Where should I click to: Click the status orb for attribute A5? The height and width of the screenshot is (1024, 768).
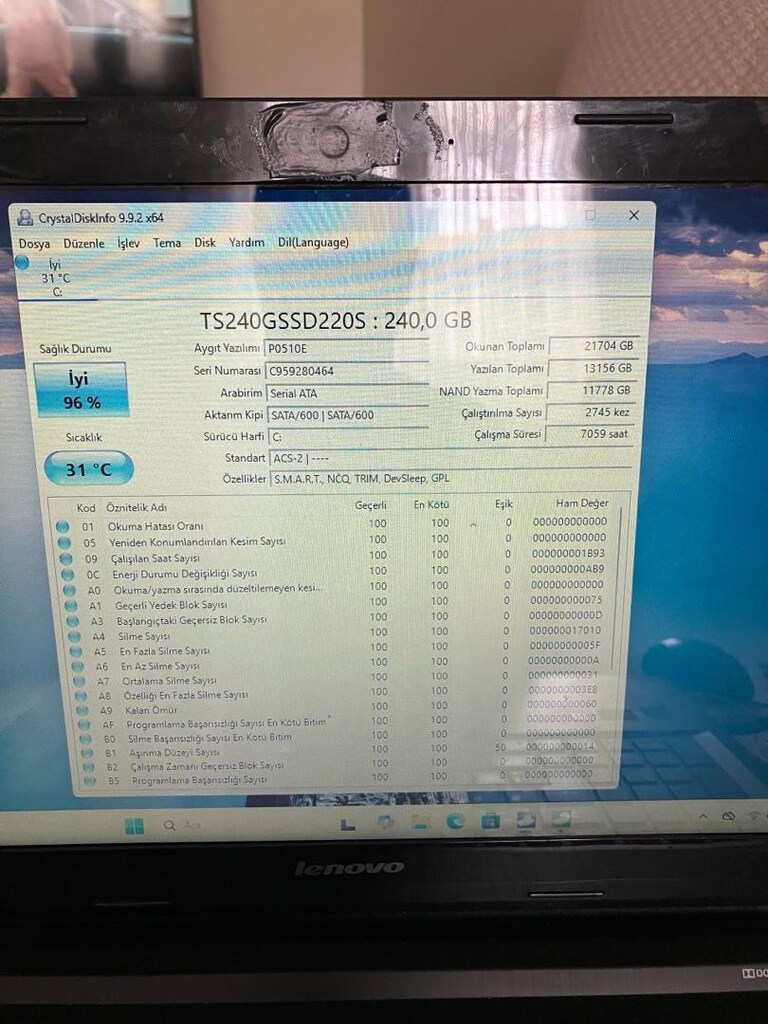click(76, 651)
